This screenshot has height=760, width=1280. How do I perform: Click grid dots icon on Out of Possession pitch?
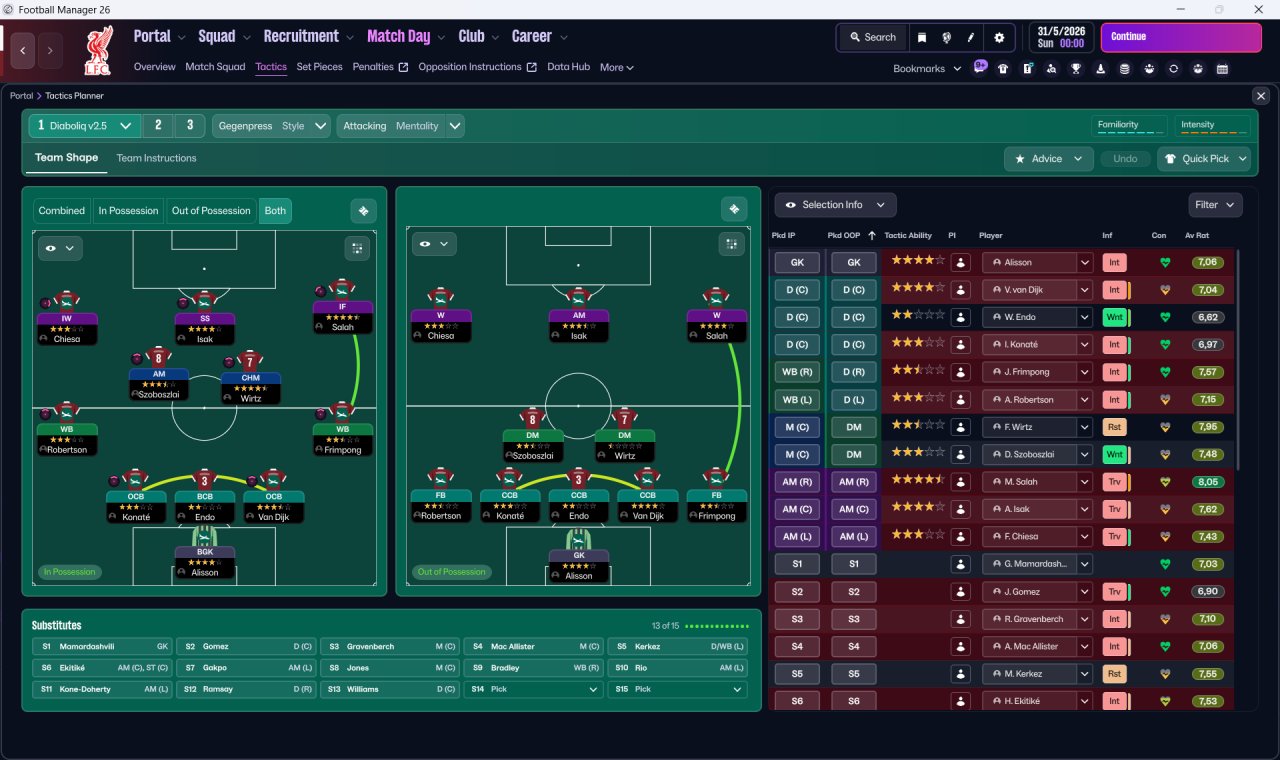731,244
